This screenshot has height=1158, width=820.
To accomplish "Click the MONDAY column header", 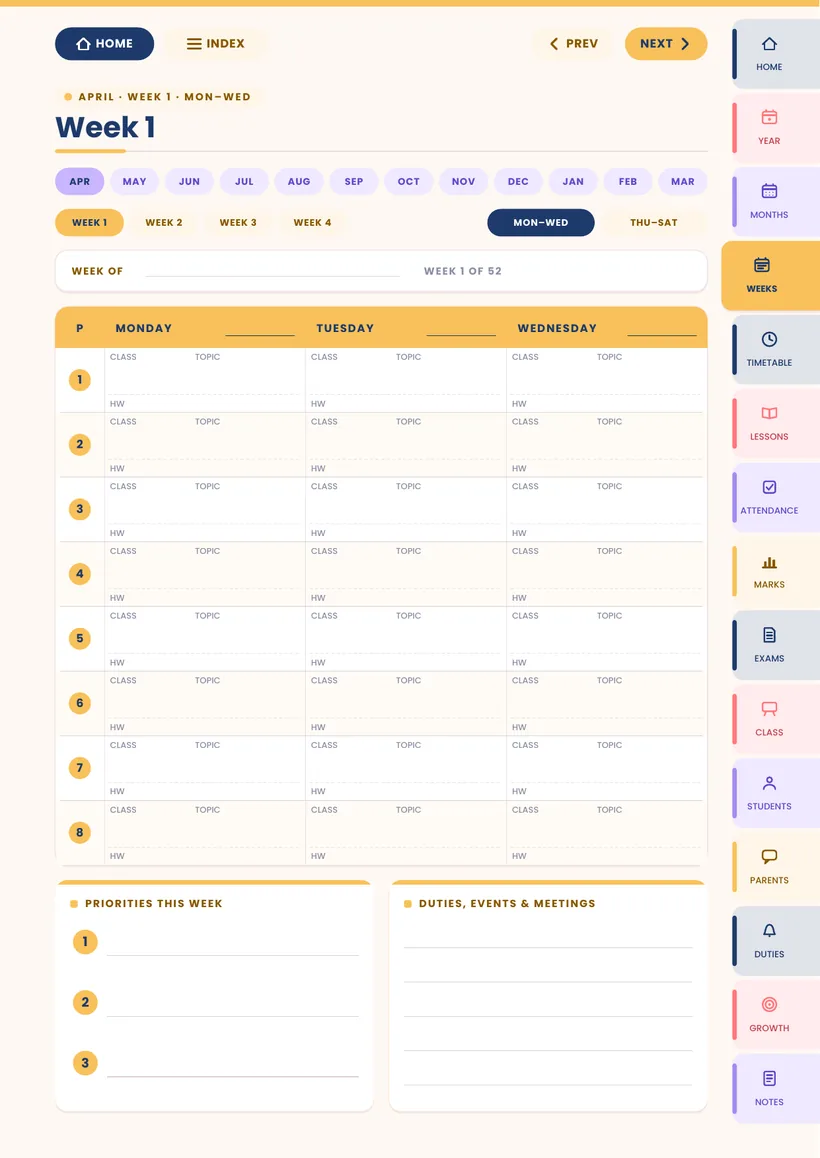I will tap(143, 328).
